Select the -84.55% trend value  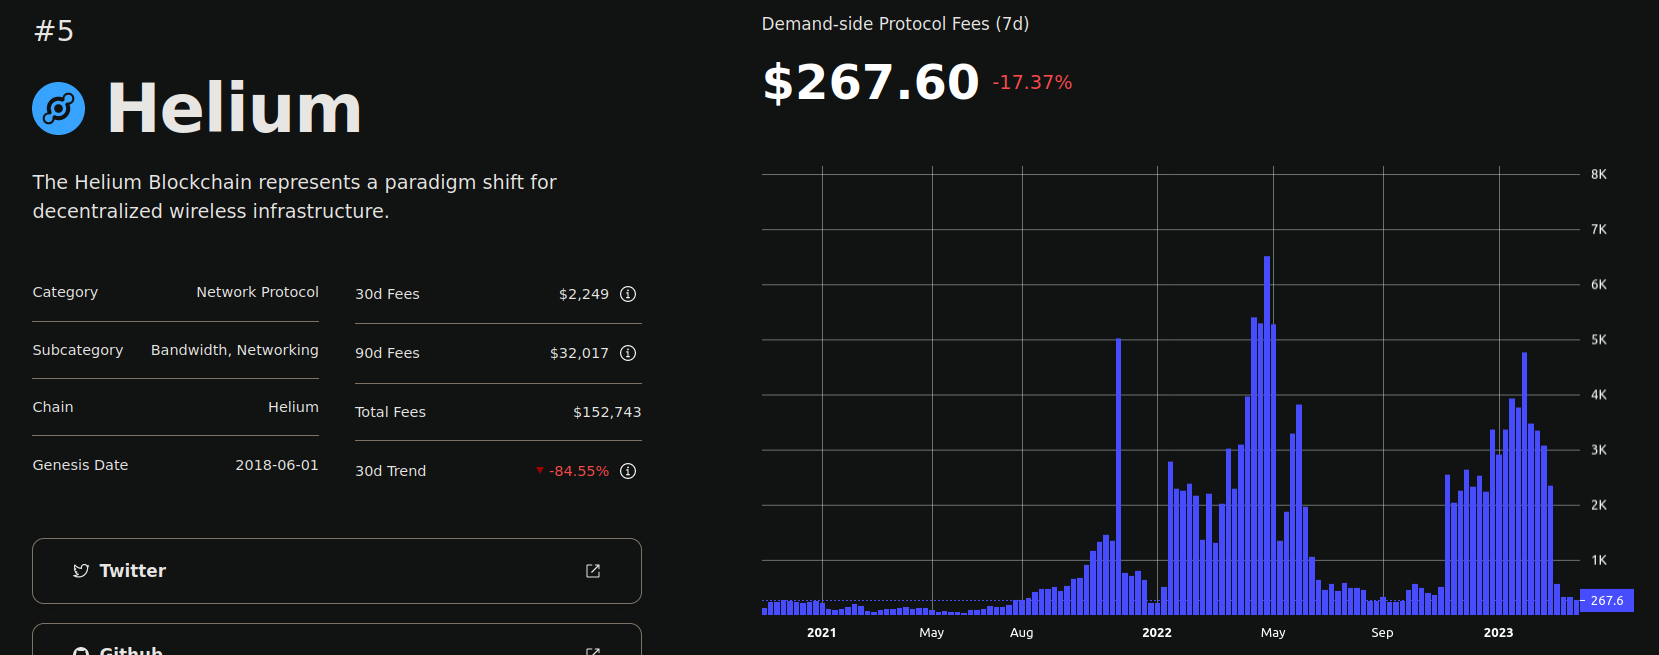(x=579, y=471)
